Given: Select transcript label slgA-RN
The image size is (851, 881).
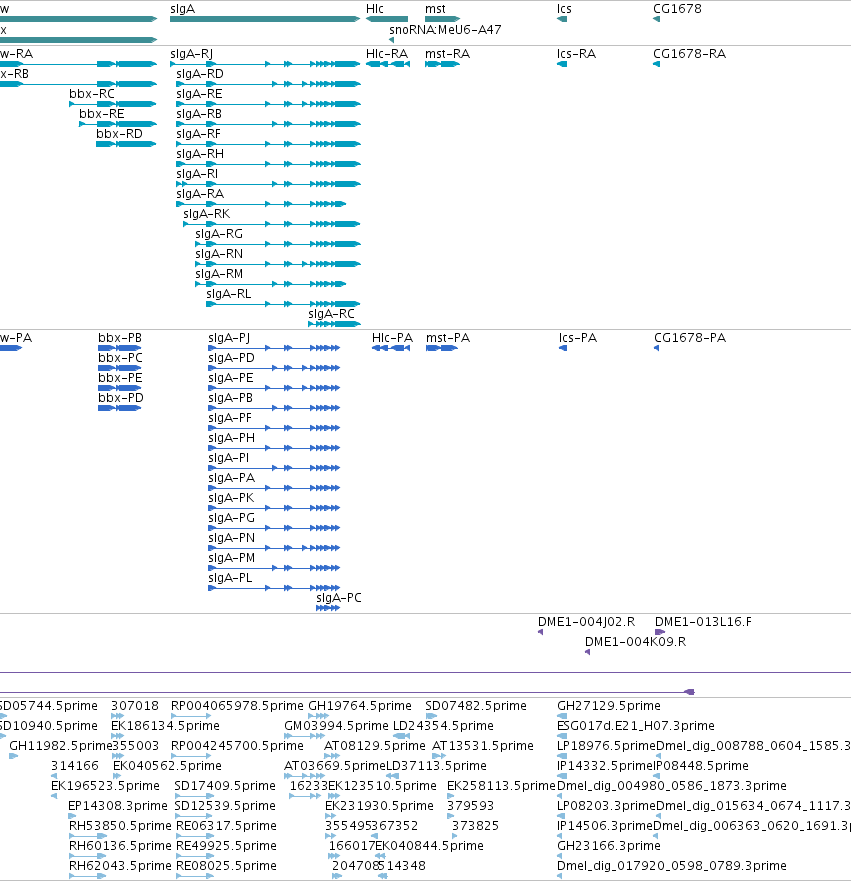Looking at the screenshot, I should (219, 254).
